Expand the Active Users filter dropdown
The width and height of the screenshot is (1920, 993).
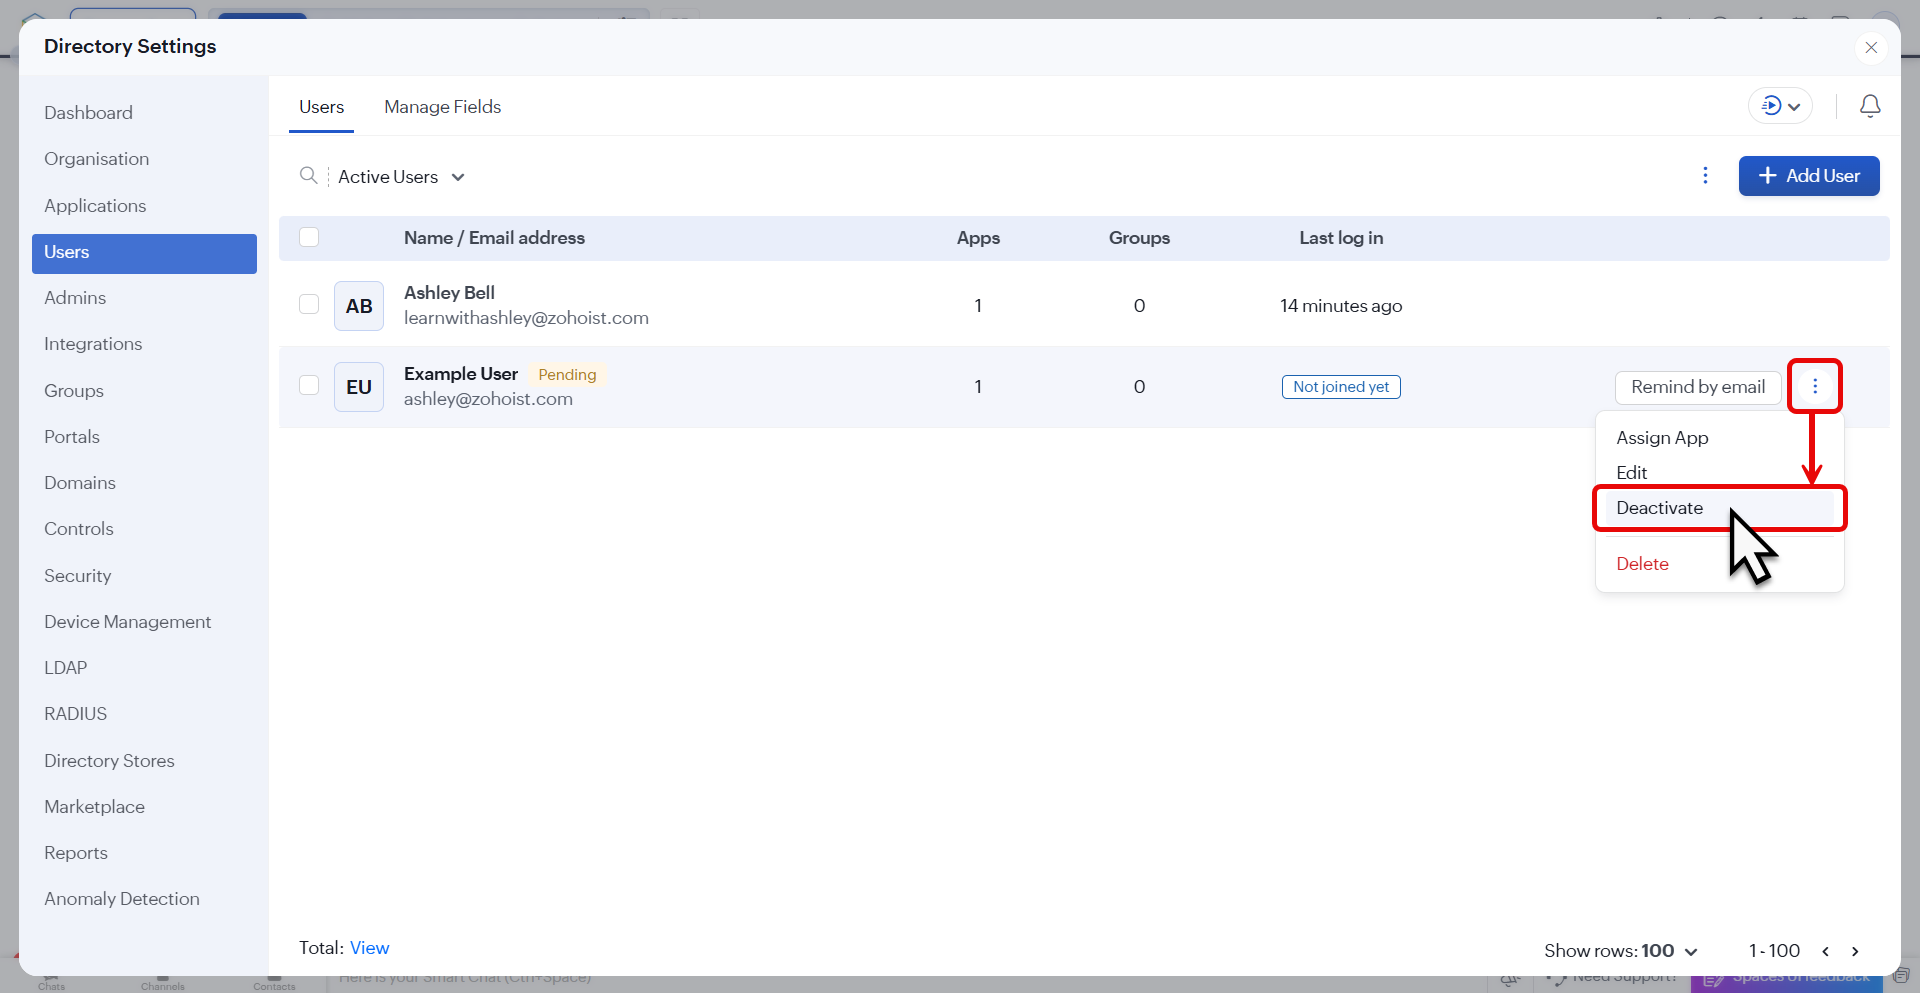[x=401, y=177]
